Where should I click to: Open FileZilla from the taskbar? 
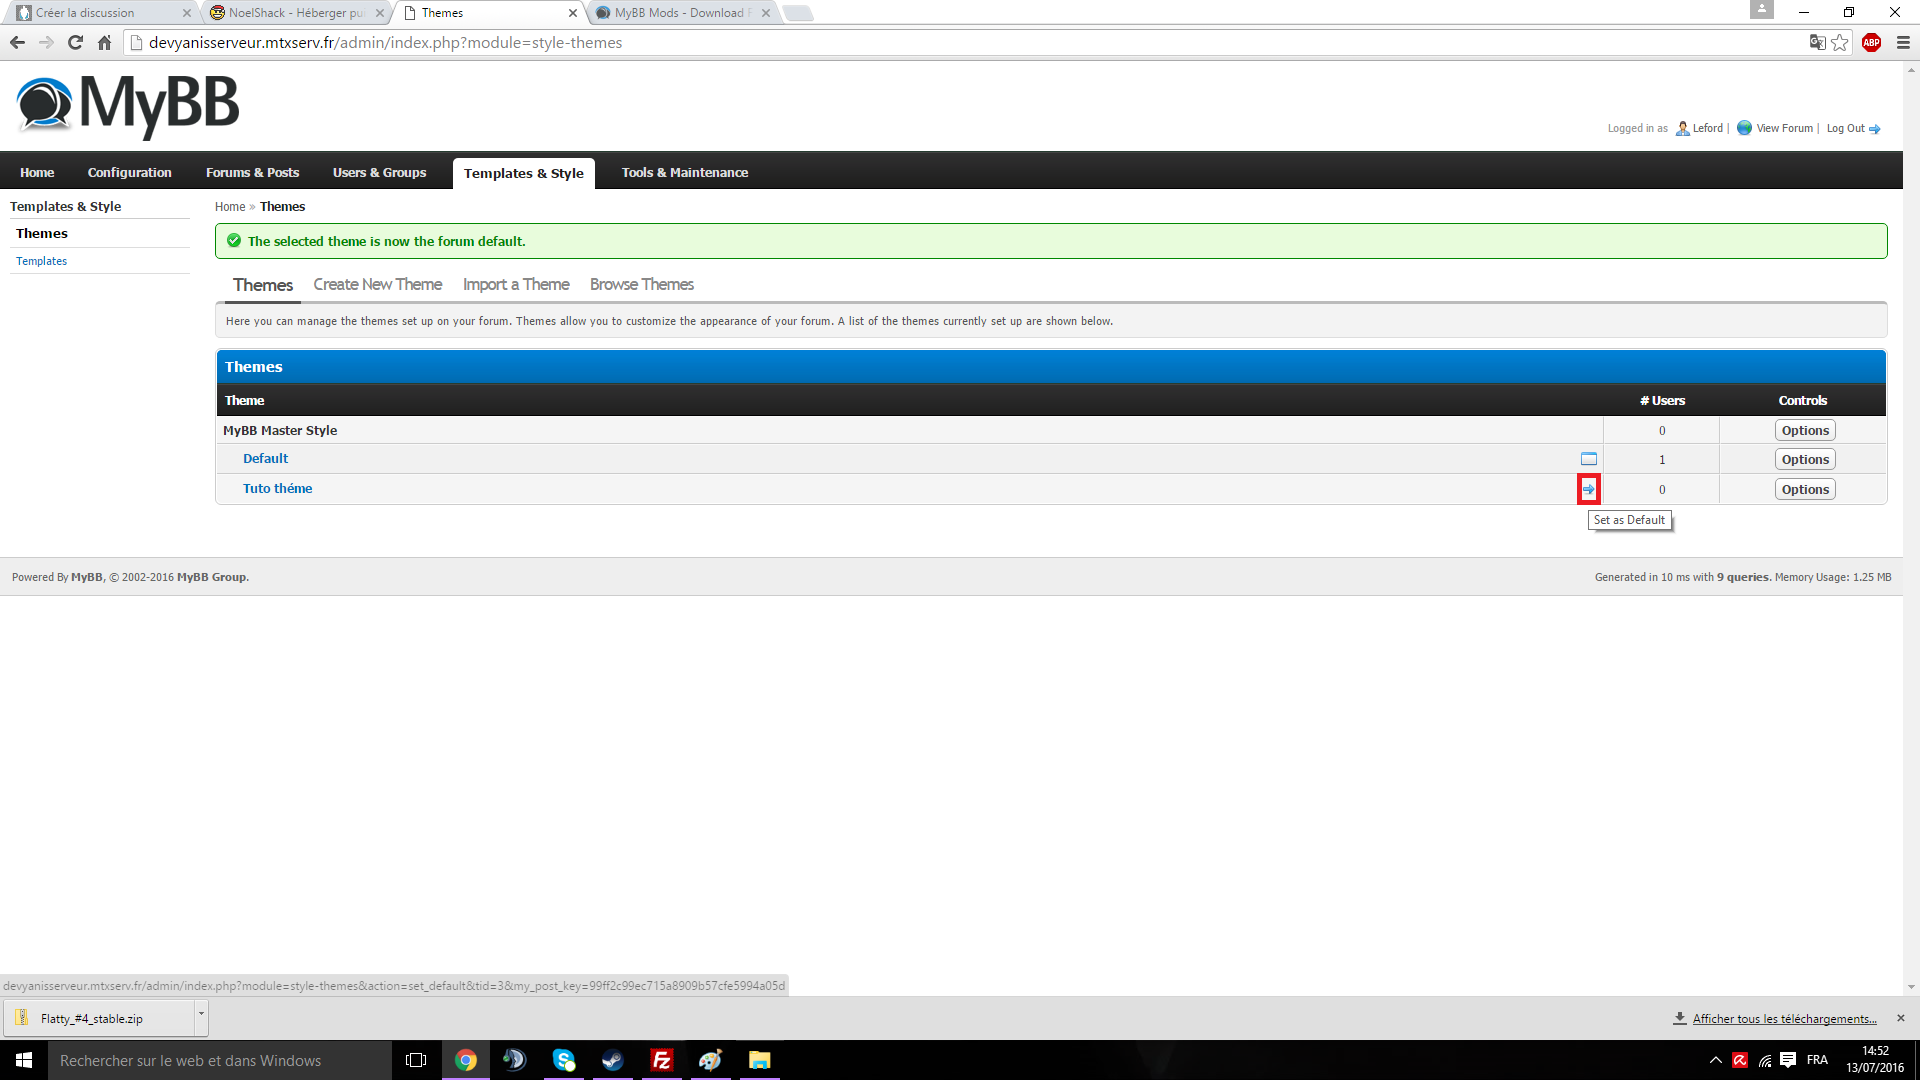coord(661,1060)
